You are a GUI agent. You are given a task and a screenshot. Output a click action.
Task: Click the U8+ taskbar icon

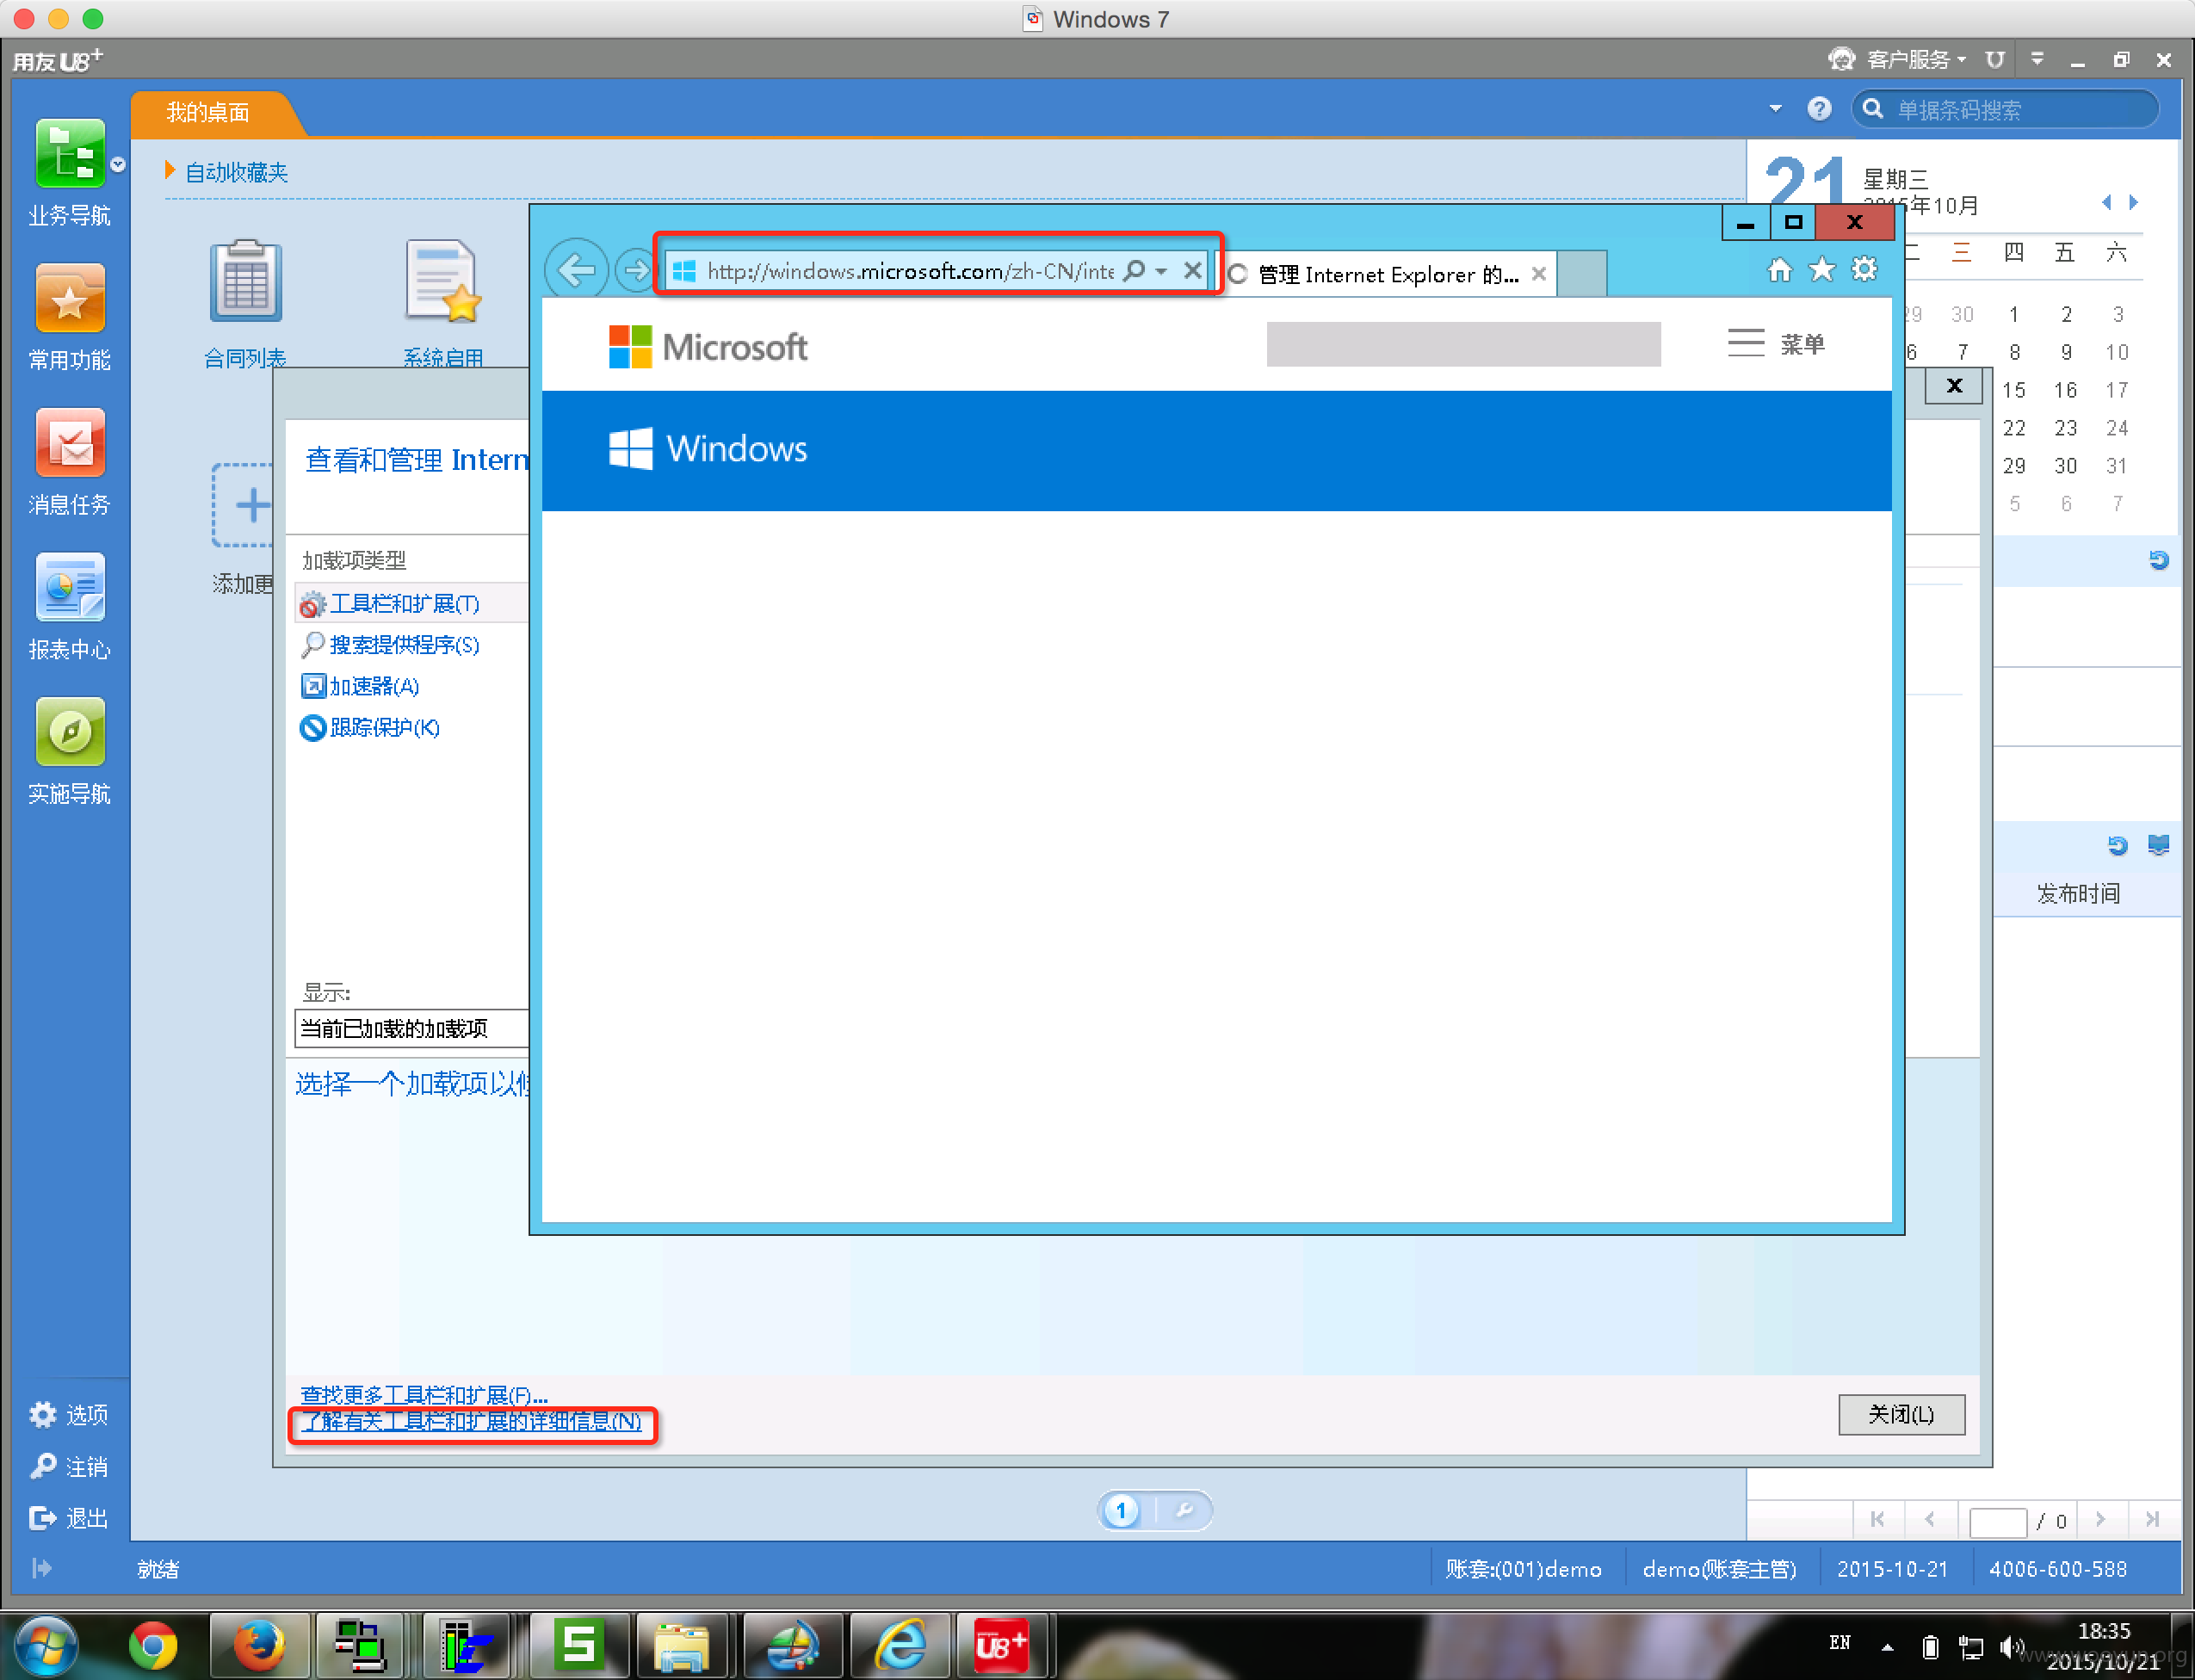coord(1002,1646)
